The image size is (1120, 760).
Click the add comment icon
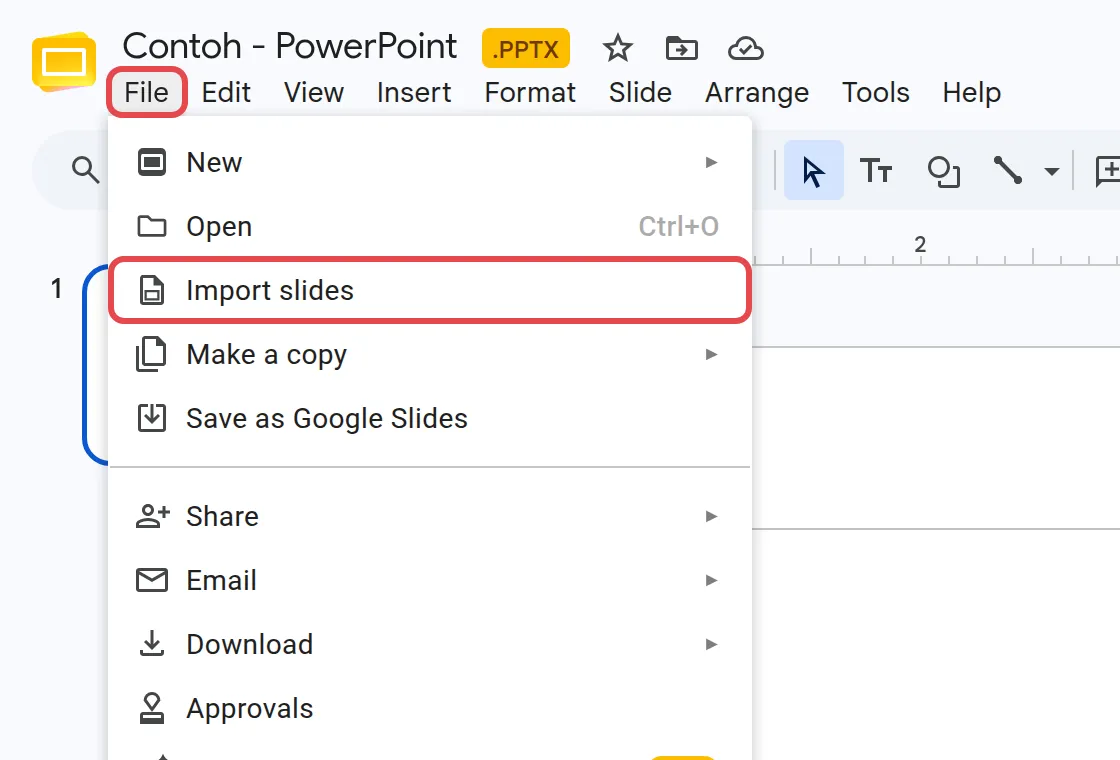coord(1108,171)
